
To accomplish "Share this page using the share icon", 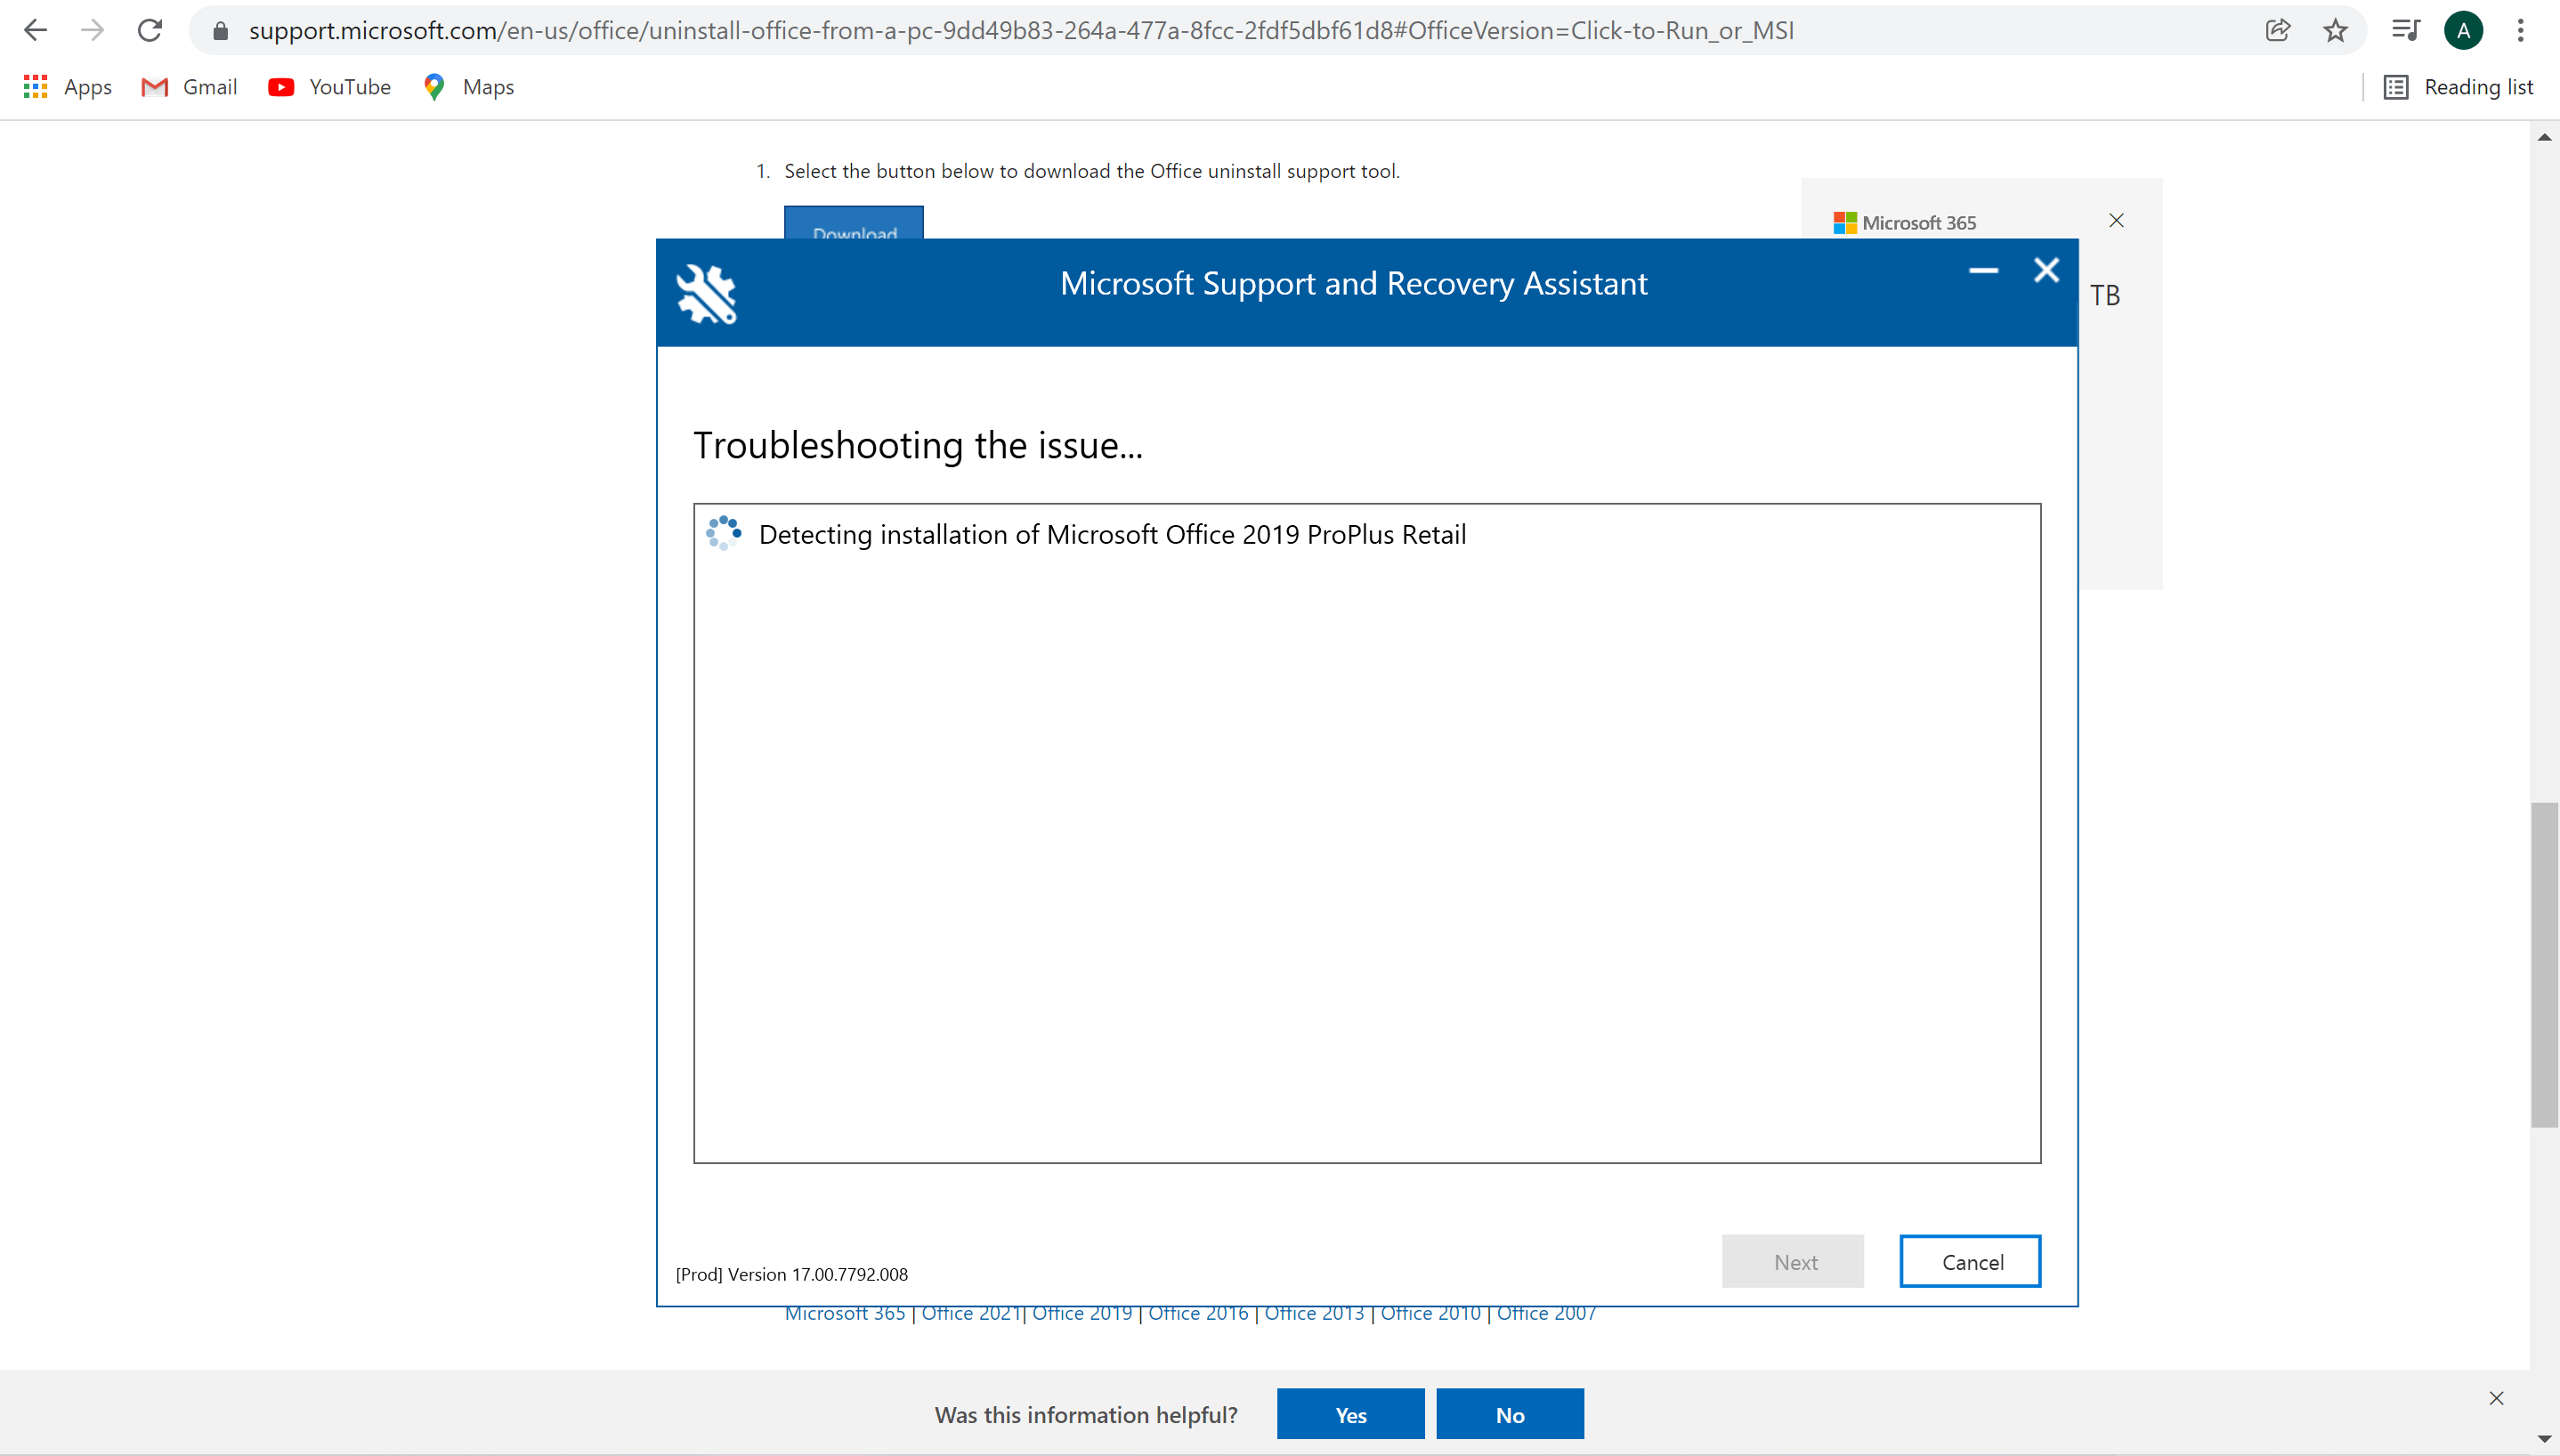I will point(2277,30).
